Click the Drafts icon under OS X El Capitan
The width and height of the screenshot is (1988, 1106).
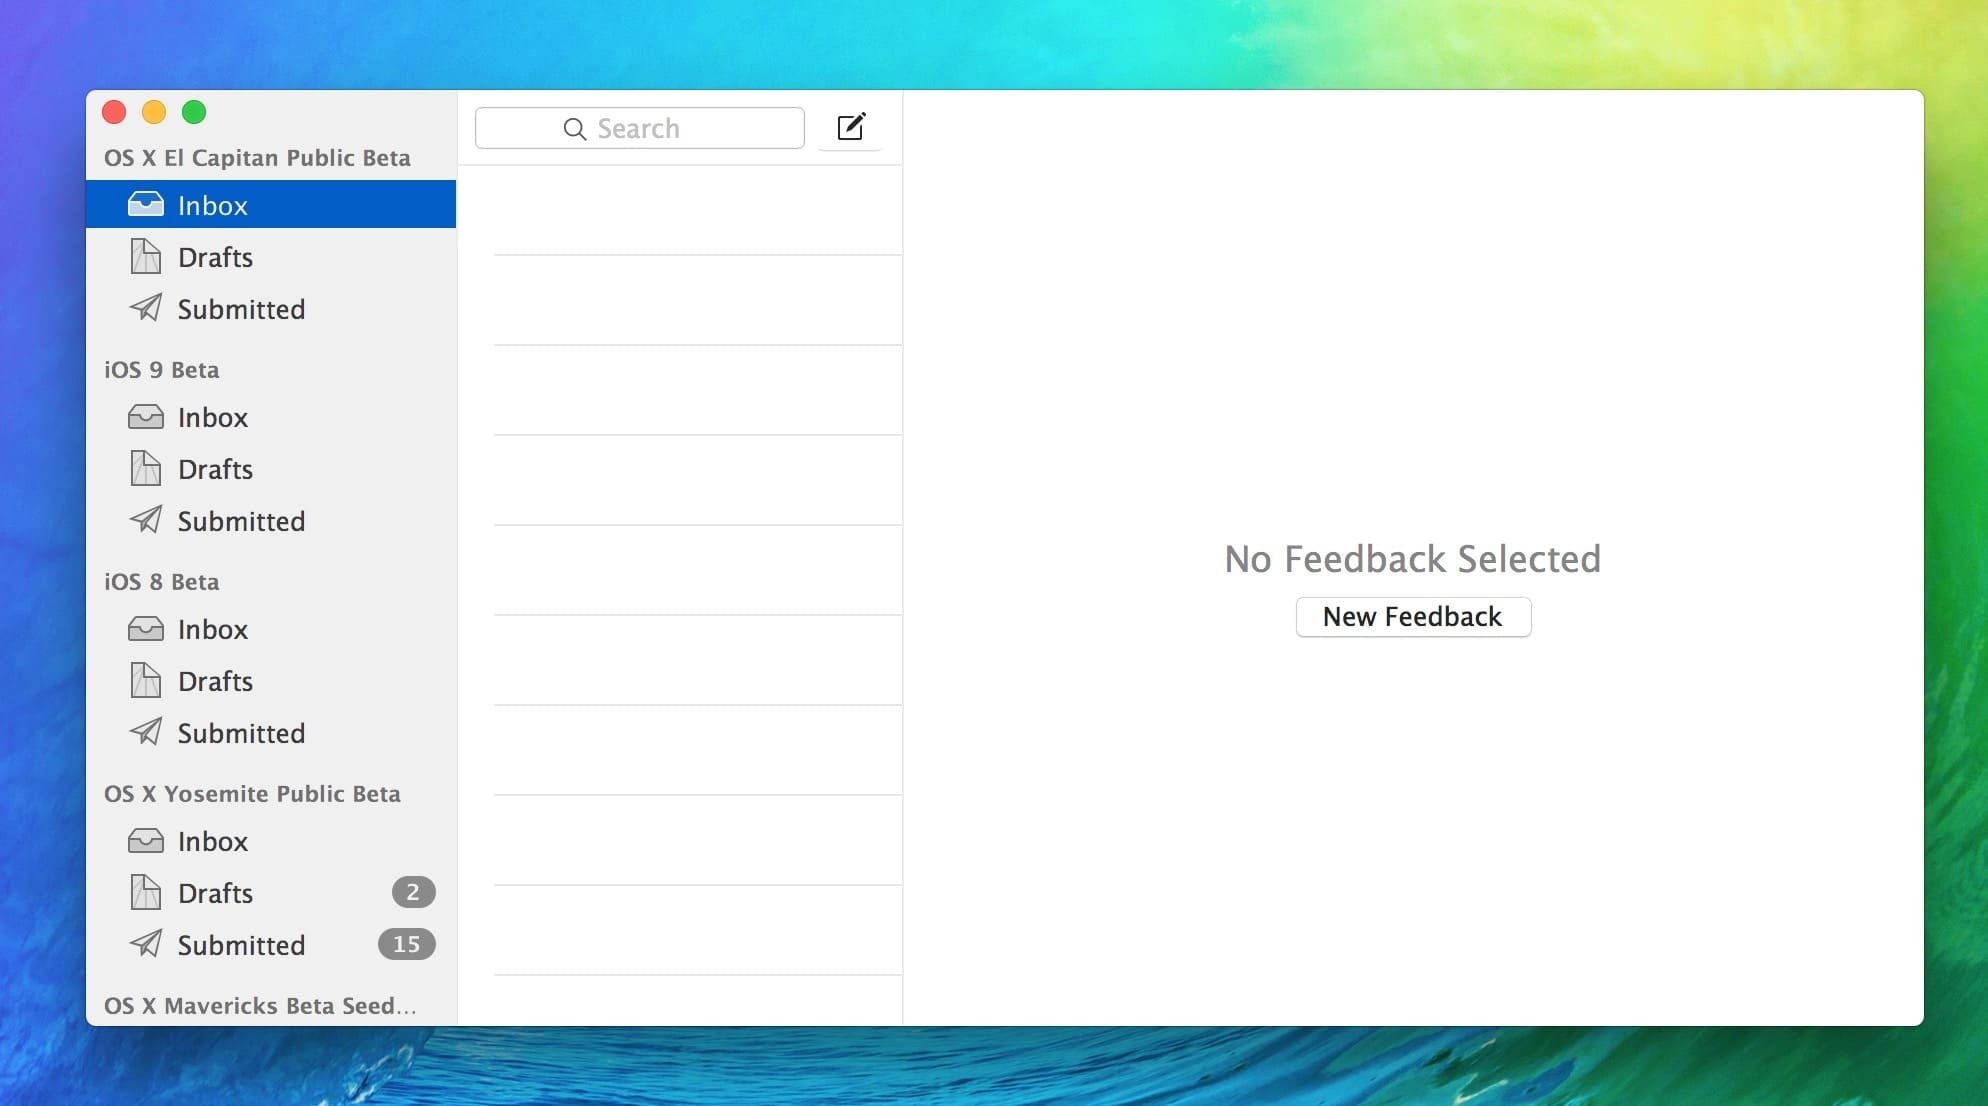(146, 256)
